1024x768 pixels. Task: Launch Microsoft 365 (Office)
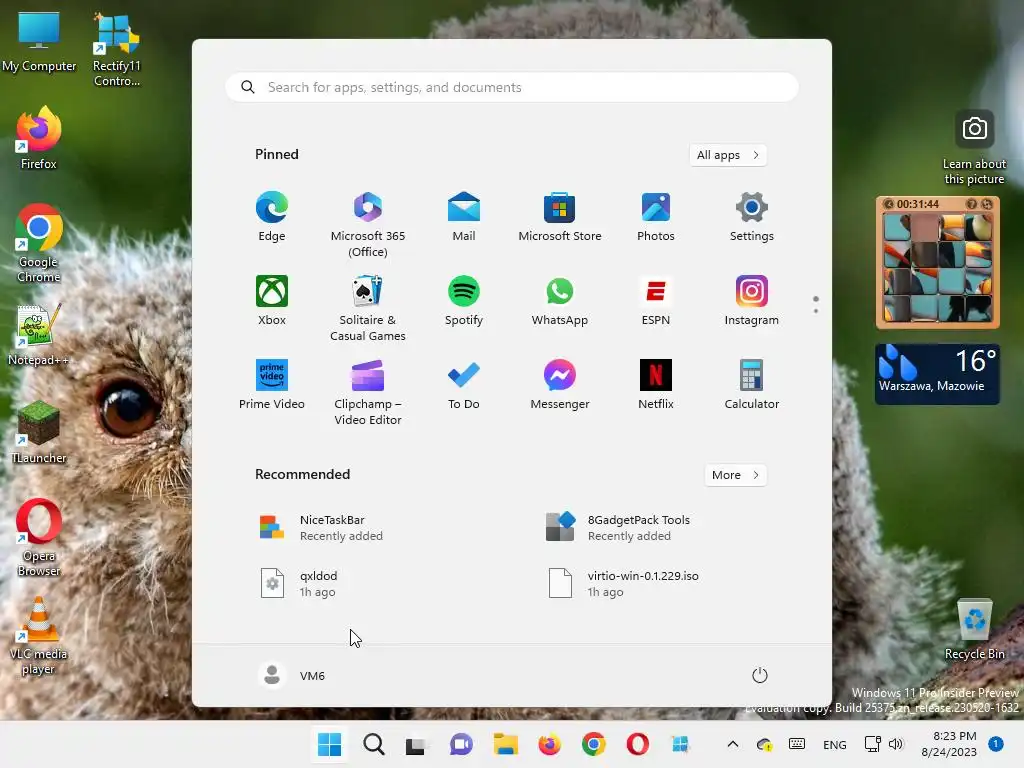click(x=368, y=225)
